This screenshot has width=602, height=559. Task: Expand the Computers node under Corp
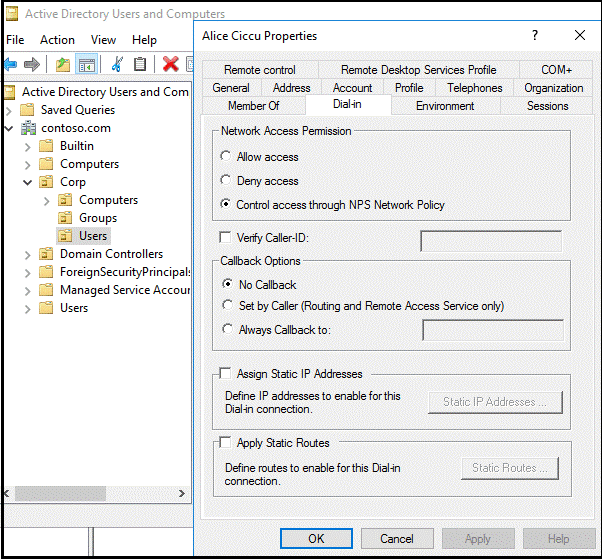coord(46,201)
